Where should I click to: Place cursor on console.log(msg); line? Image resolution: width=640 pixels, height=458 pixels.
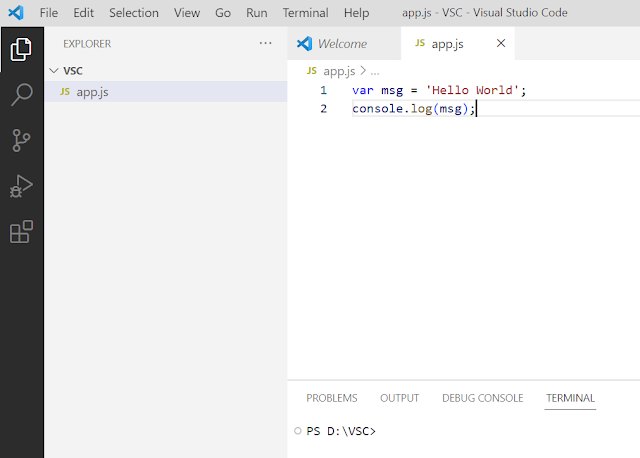(x=414, y=109)
